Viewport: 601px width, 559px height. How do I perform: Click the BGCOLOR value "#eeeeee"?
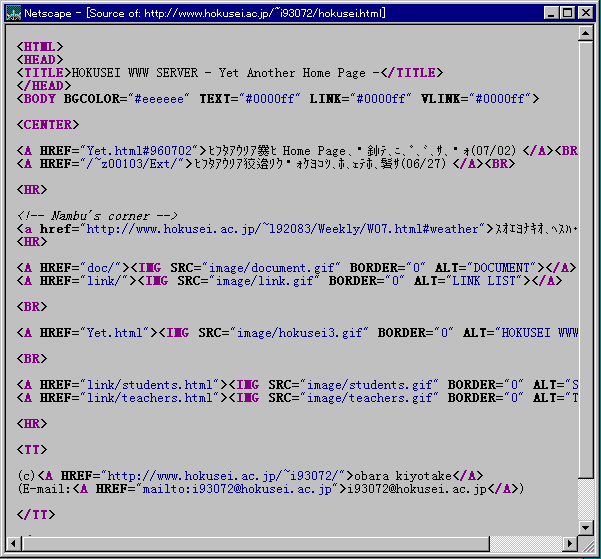[159, 99]
